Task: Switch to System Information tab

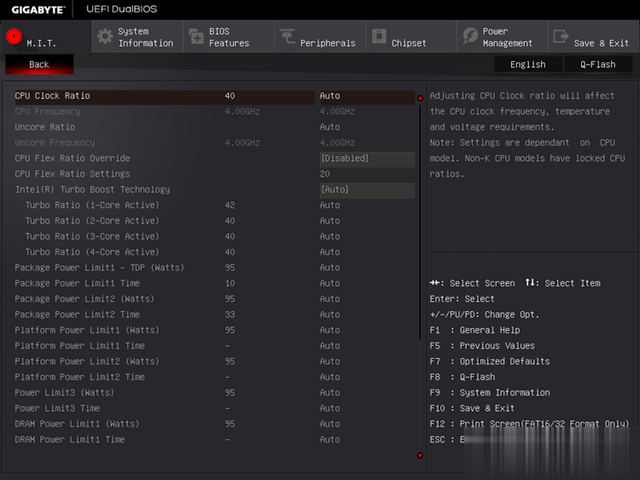Action: tap(138, 37)
